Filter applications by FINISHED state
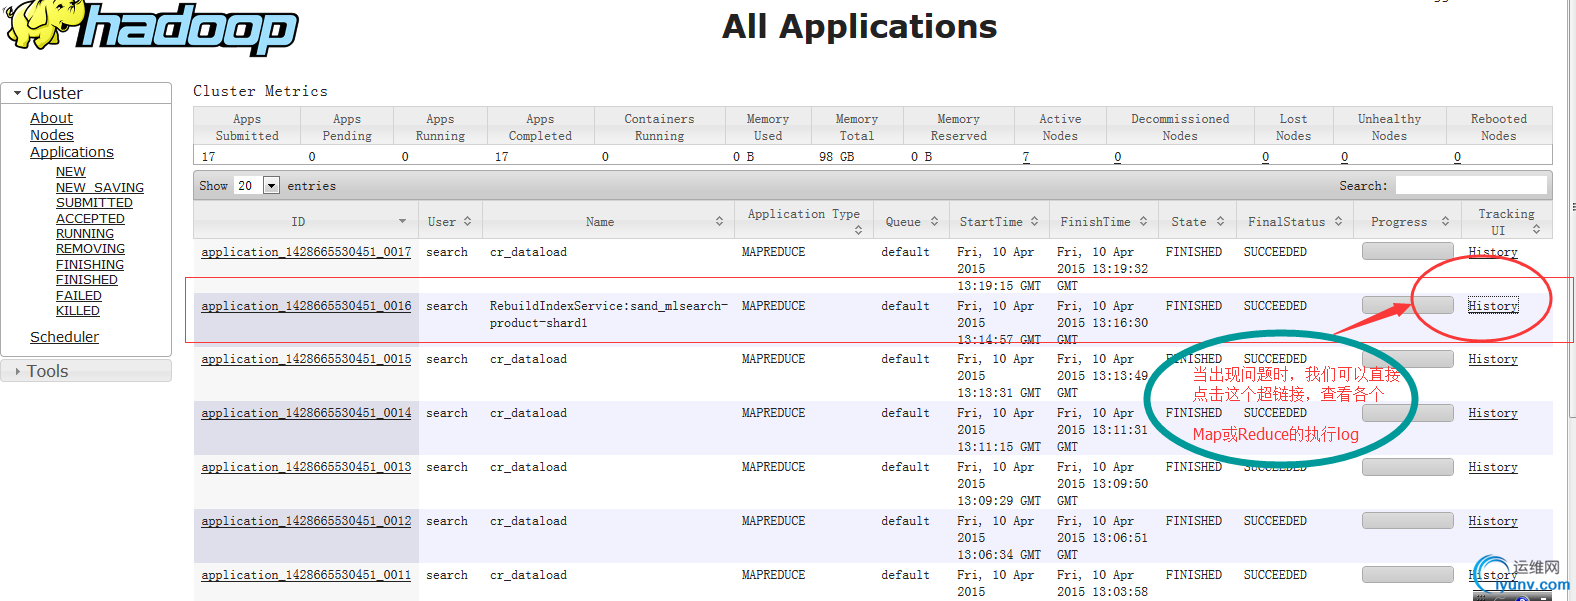The image size is (1576, 601). [x=87, y=280]
